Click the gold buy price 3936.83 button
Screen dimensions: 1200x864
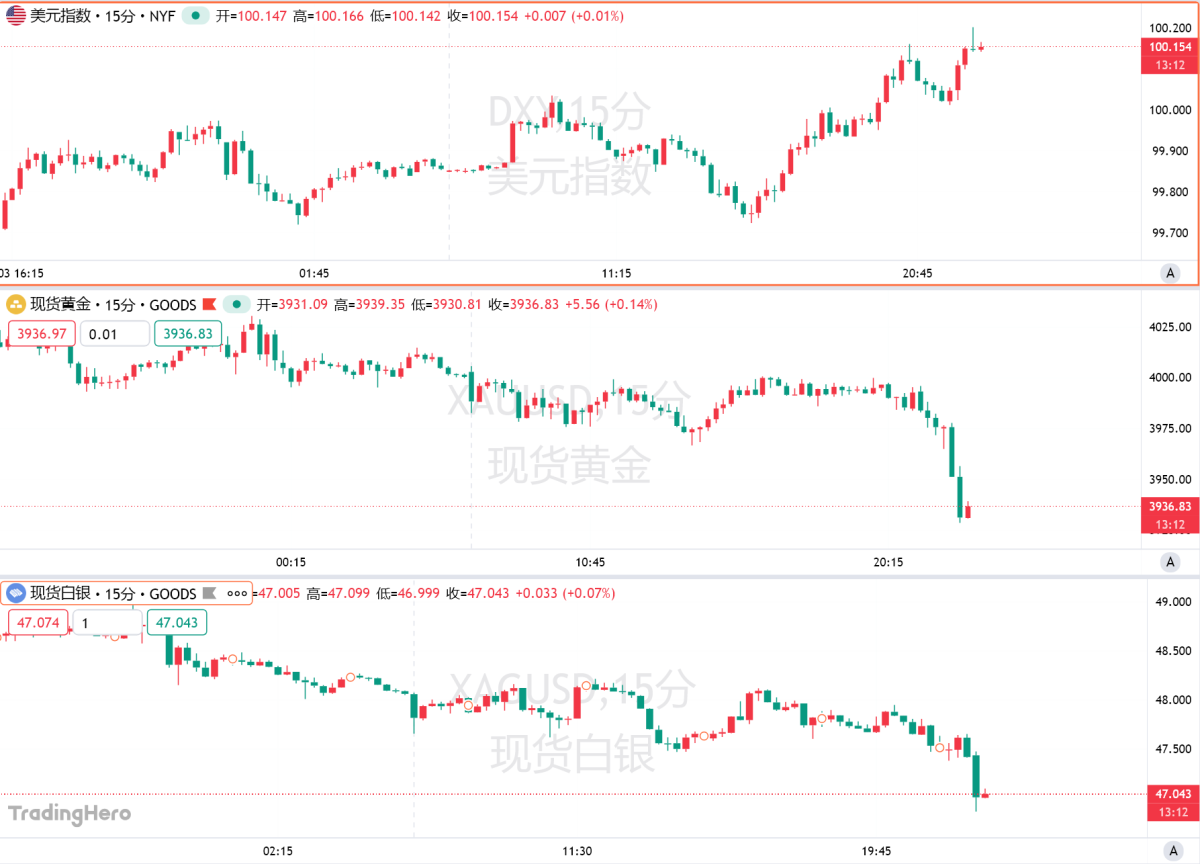tap(186, 333)
